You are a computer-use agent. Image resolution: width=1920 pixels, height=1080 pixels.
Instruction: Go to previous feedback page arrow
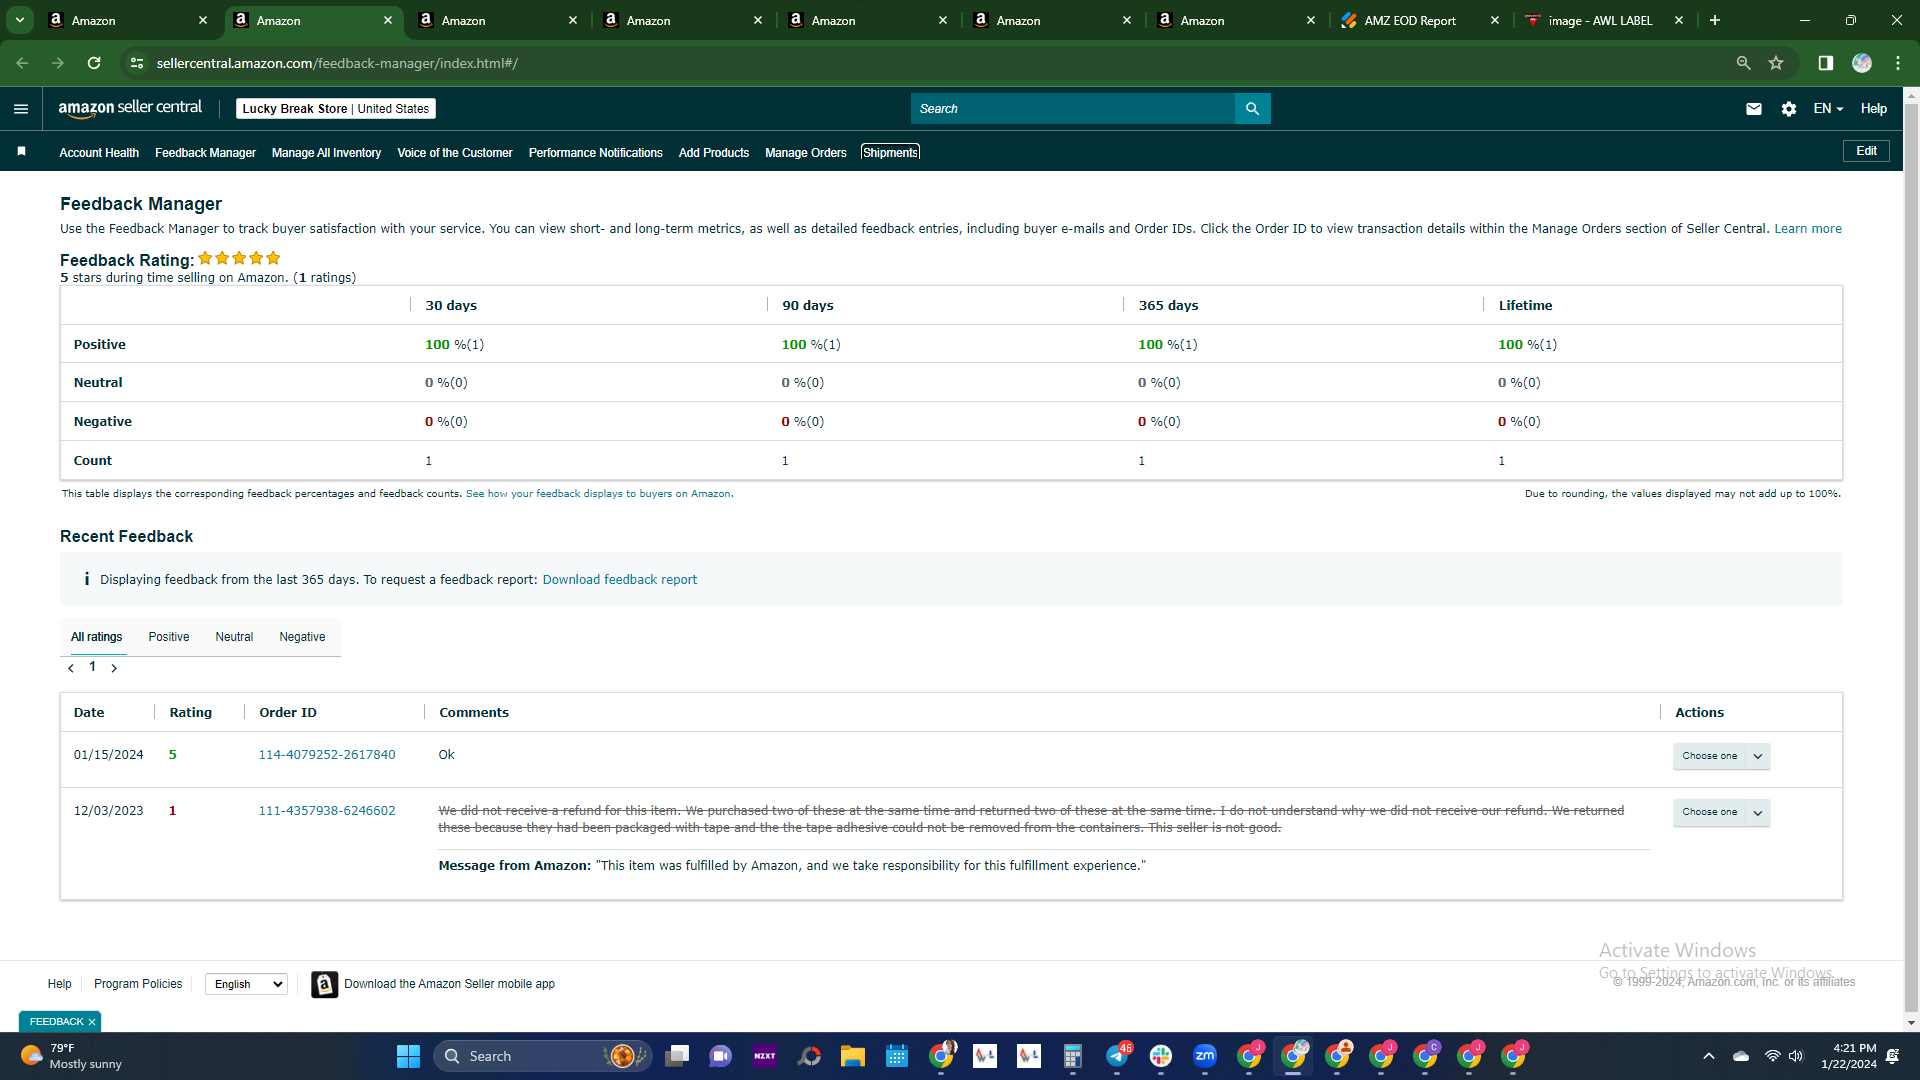(x=71, y=668)
